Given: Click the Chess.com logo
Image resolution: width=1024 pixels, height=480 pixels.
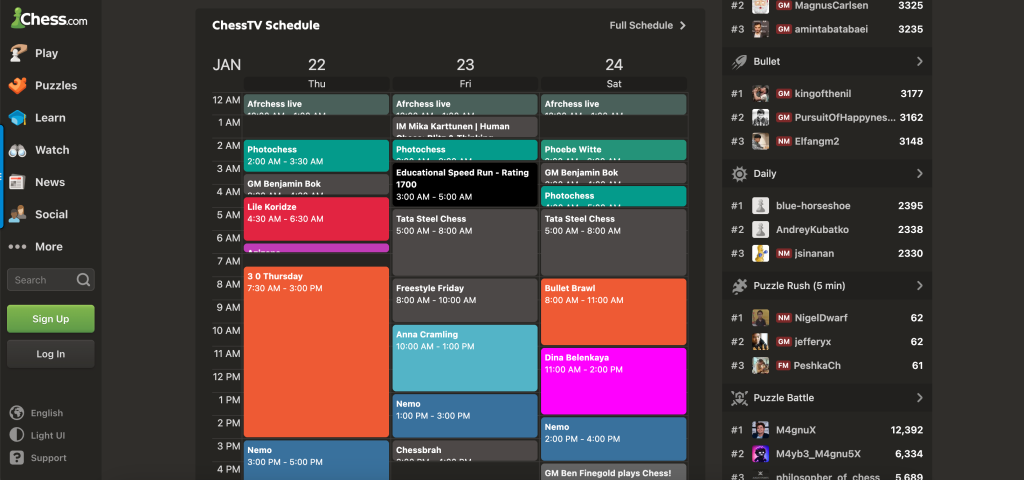Looking at the screenshot, I should [48, 19].
